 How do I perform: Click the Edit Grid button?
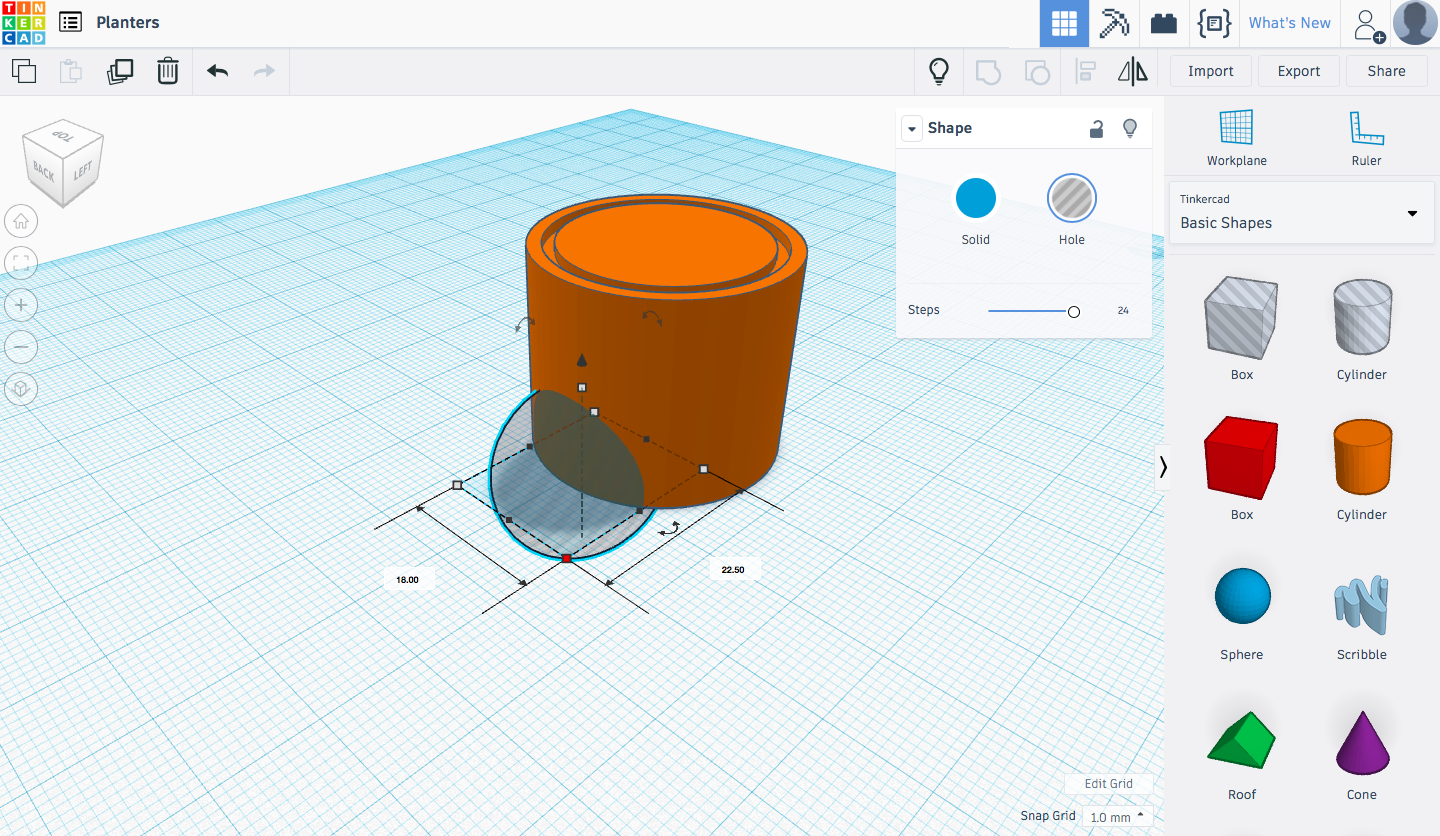1108,784
